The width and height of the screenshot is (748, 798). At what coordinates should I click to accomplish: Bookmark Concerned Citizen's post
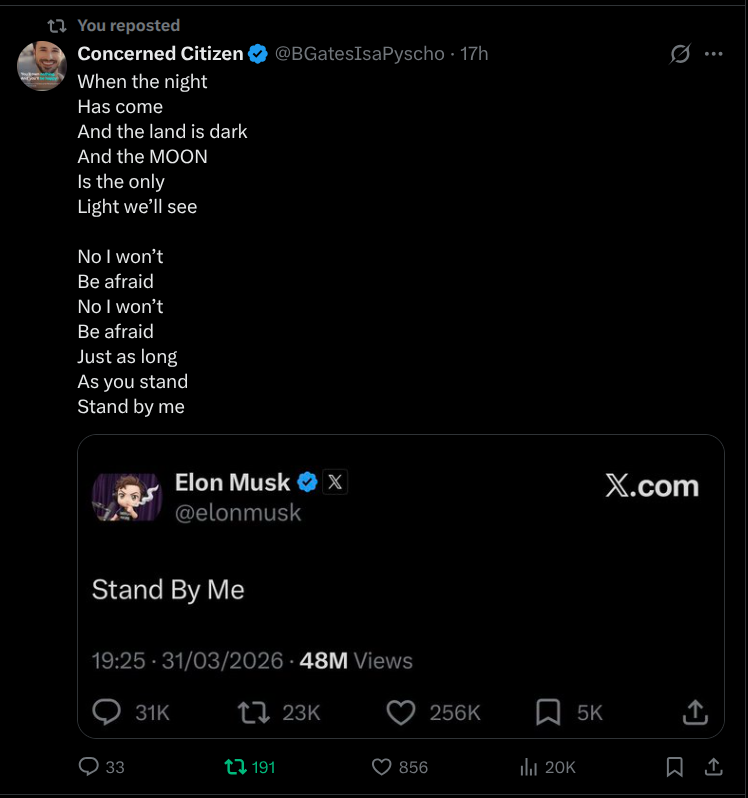675,767
